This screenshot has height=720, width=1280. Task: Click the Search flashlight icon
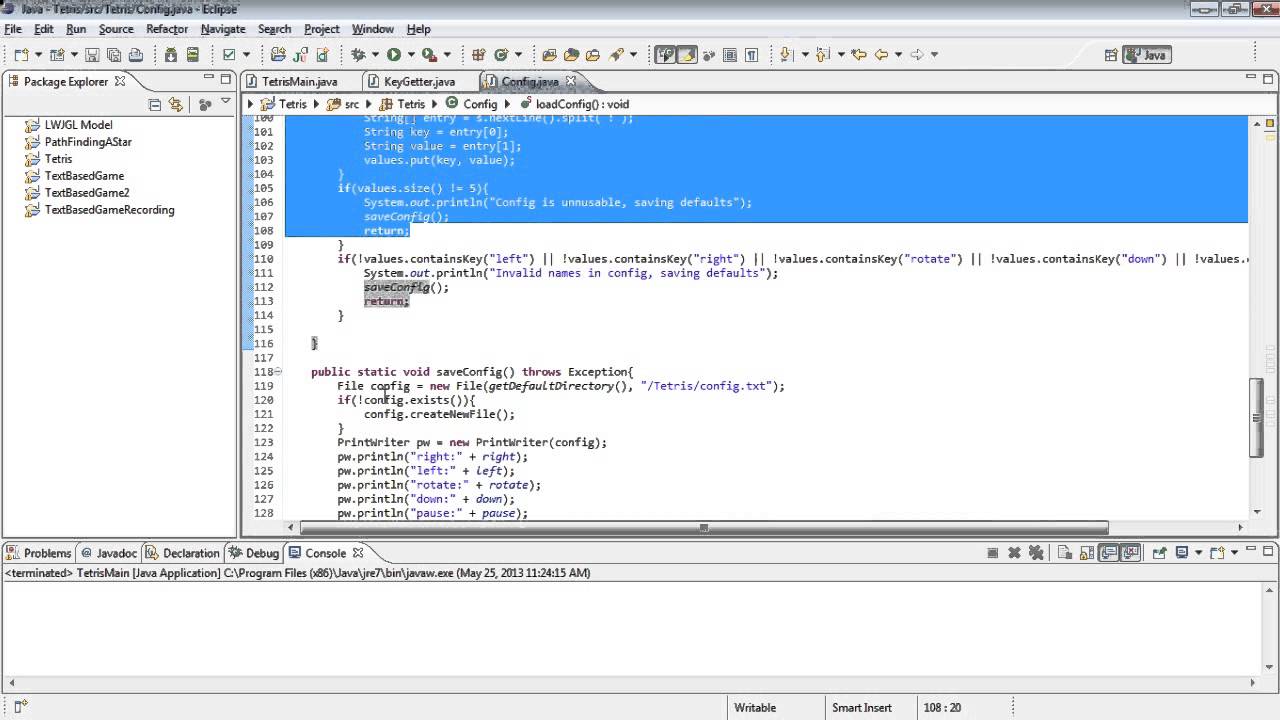(x=616, y=55)
